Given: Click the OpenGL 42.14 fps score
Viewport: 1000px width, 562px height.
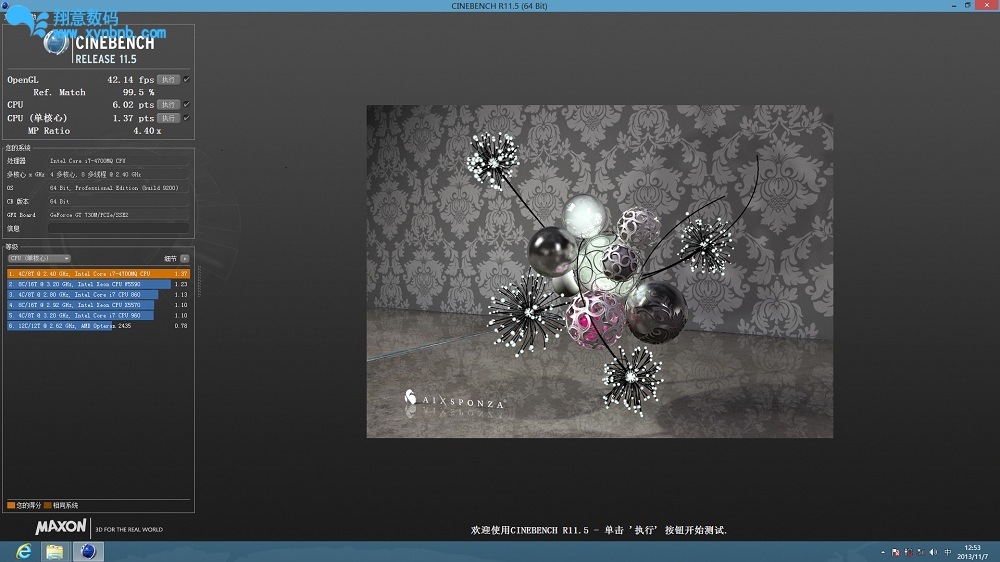Looking at the screenshot, I should (x=130, y=80).
